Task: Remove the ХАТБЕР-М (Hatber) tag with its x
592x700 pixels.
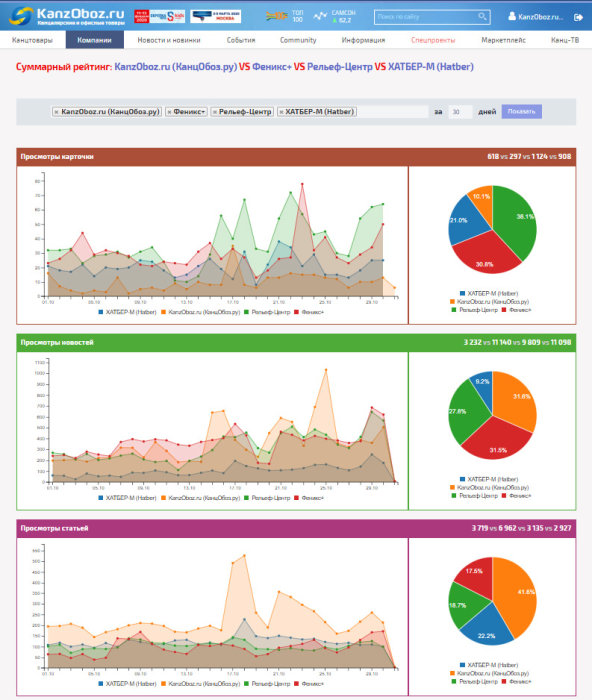Action: pyautogui.click(x=281, y=112)
